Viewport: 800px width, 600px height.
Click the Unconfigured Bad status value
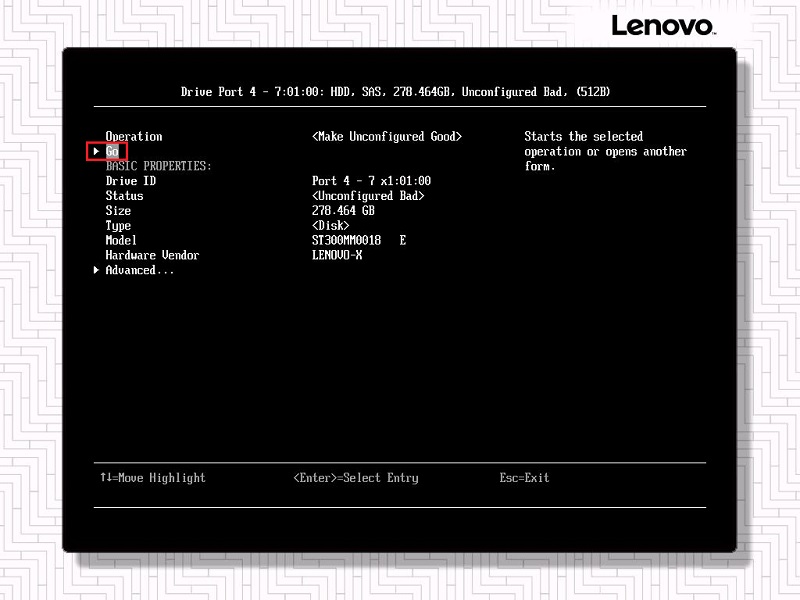[x=368, y=196]
